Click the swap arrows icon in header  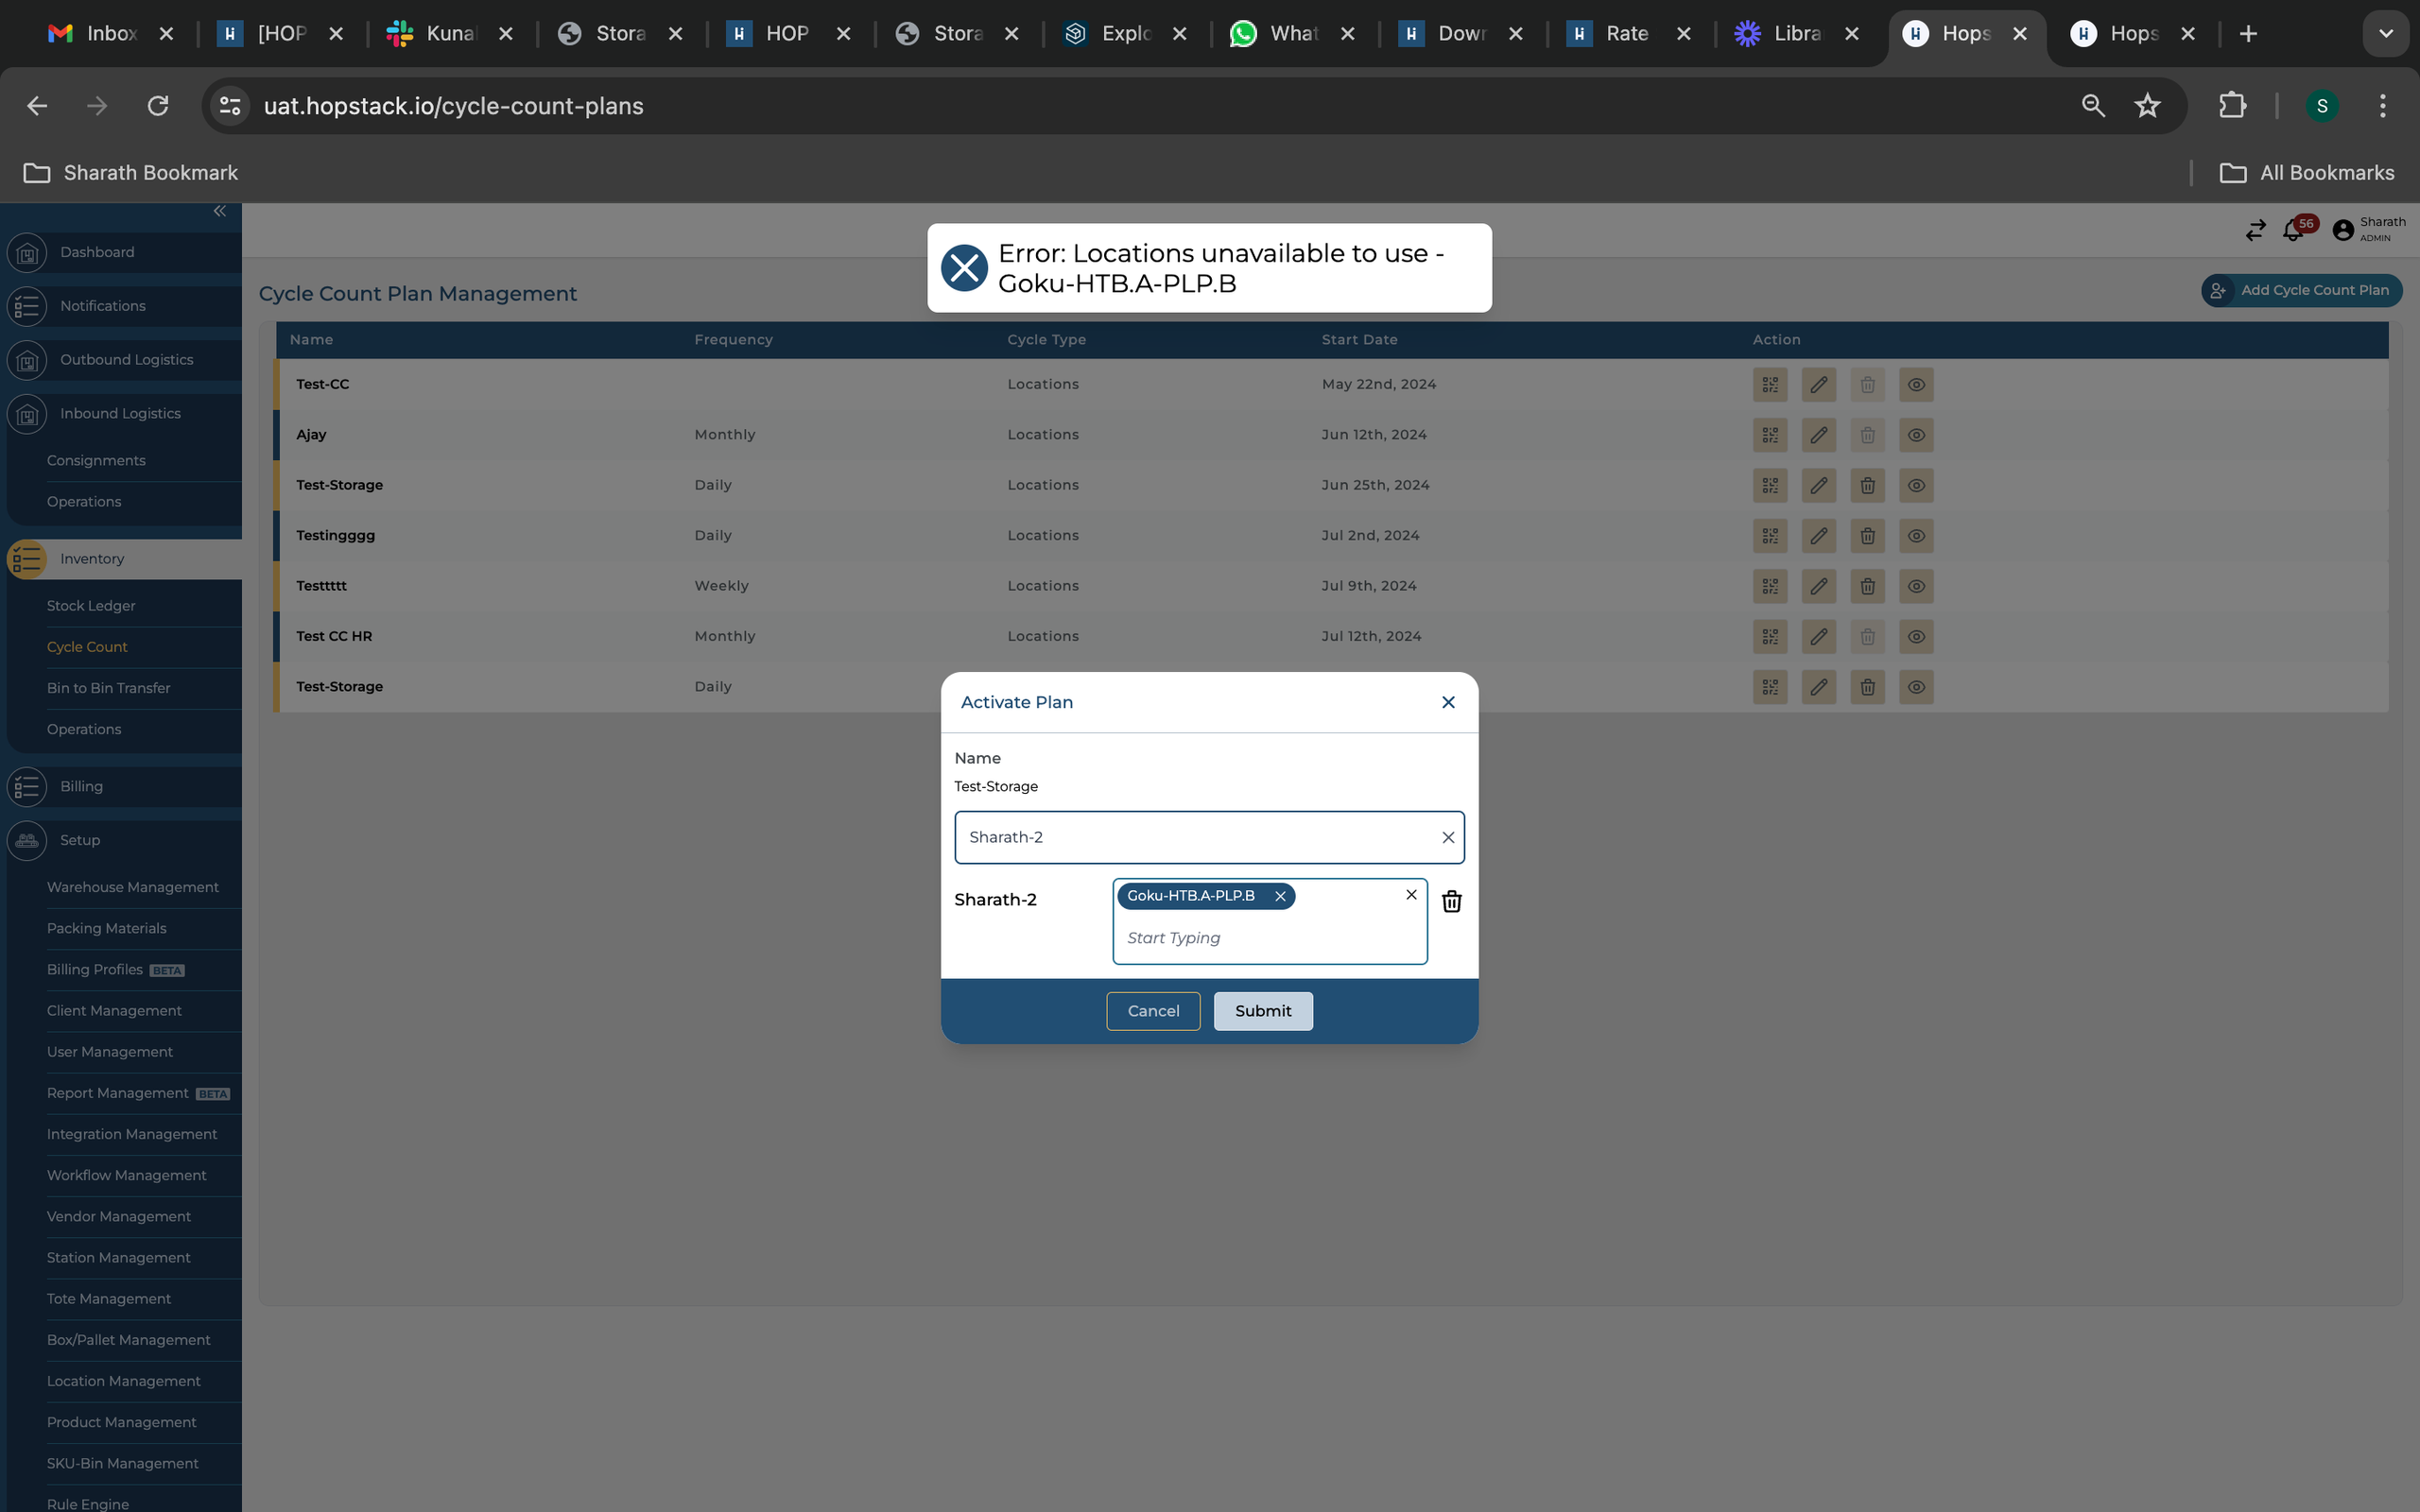pyautogui.click(x=2255, y=231)
